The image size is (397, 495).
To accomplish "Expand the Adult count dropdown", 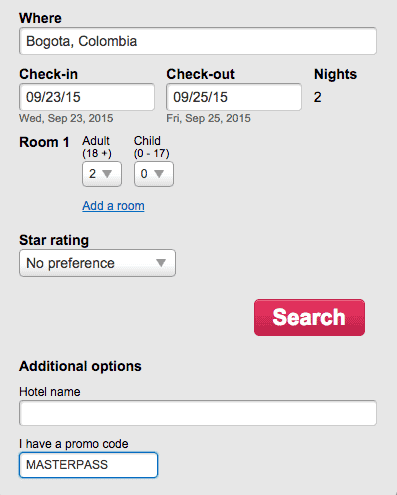I will pos(102,174).
